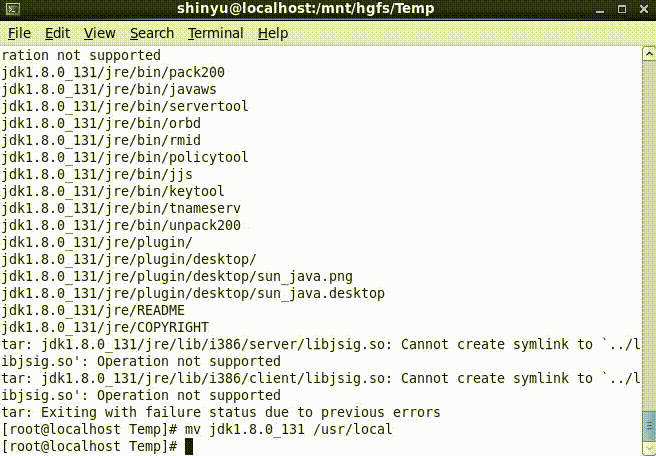Click the scrollbar thumb at bottom

[649, 426]
